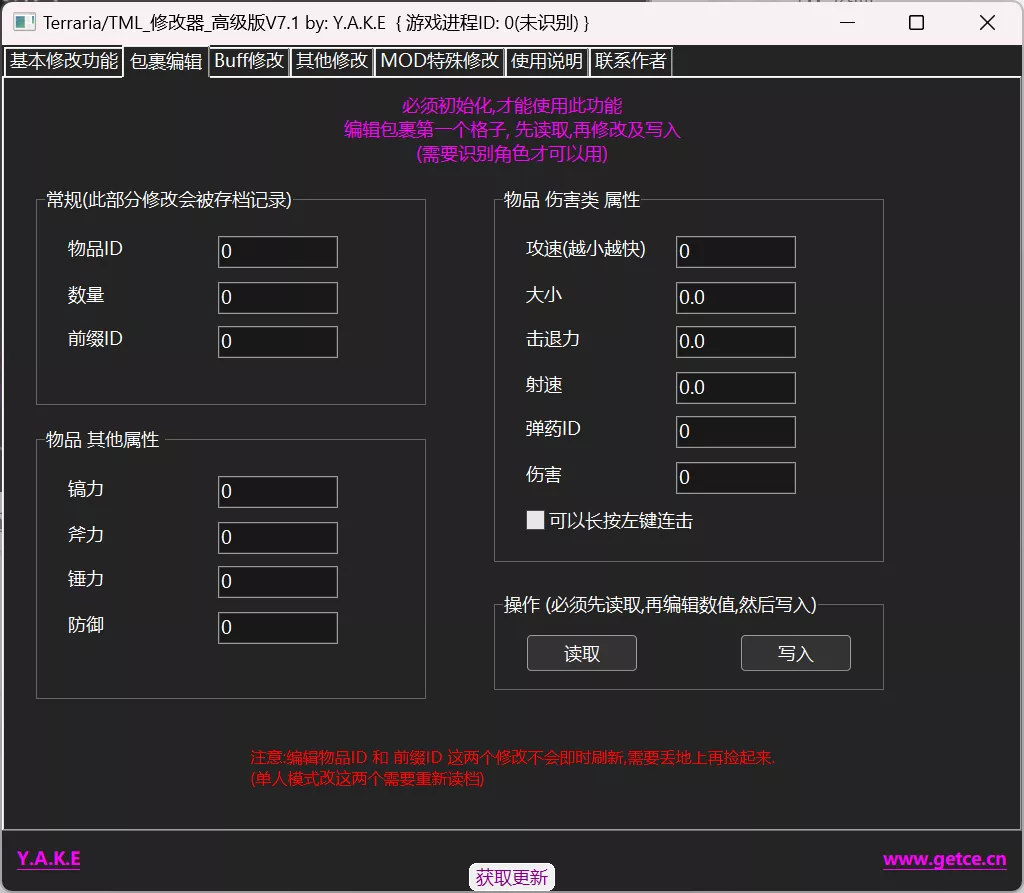Image resolution: width=1024 pixels, height=893 pixels.
Task: Open the www.getce.cn link
Action: (x=944, y=859)
